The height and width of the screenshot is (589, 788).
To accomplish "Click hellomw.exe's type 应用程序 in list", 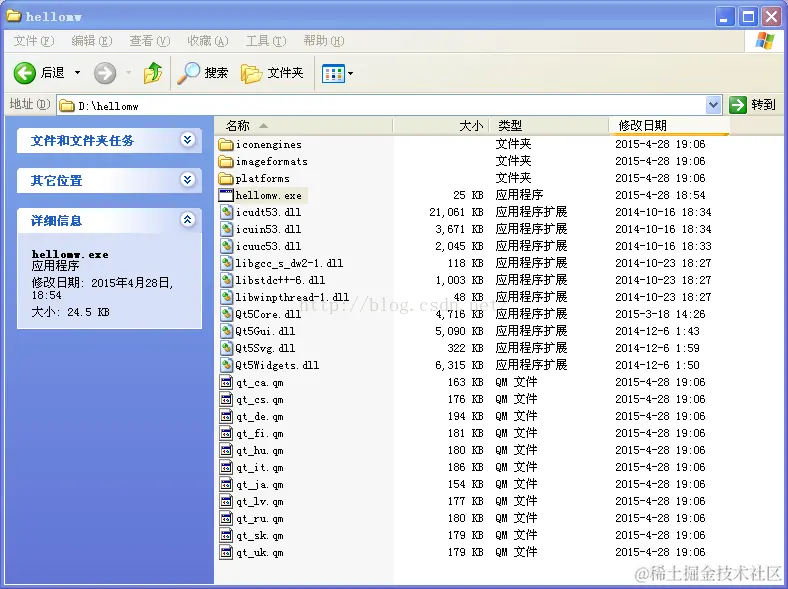I will (519, 195).
